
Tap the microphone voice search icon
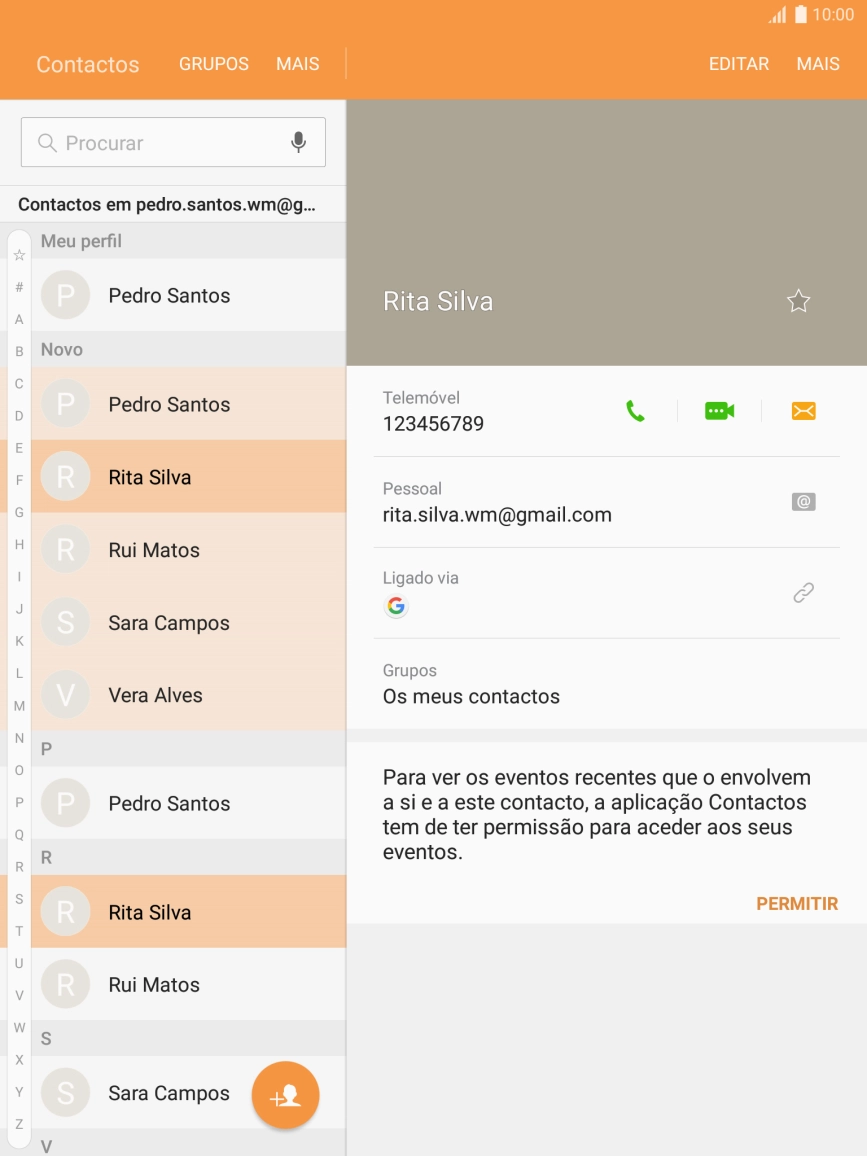point(298,143)
